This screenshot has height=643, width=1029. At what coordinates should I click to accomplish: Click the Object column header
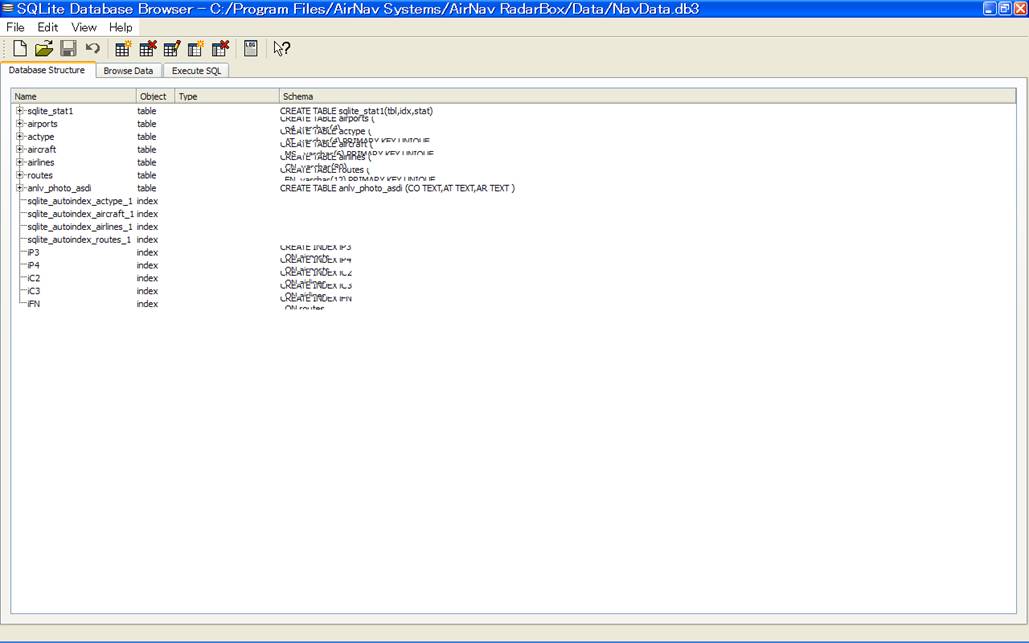(x=156, y=96)
